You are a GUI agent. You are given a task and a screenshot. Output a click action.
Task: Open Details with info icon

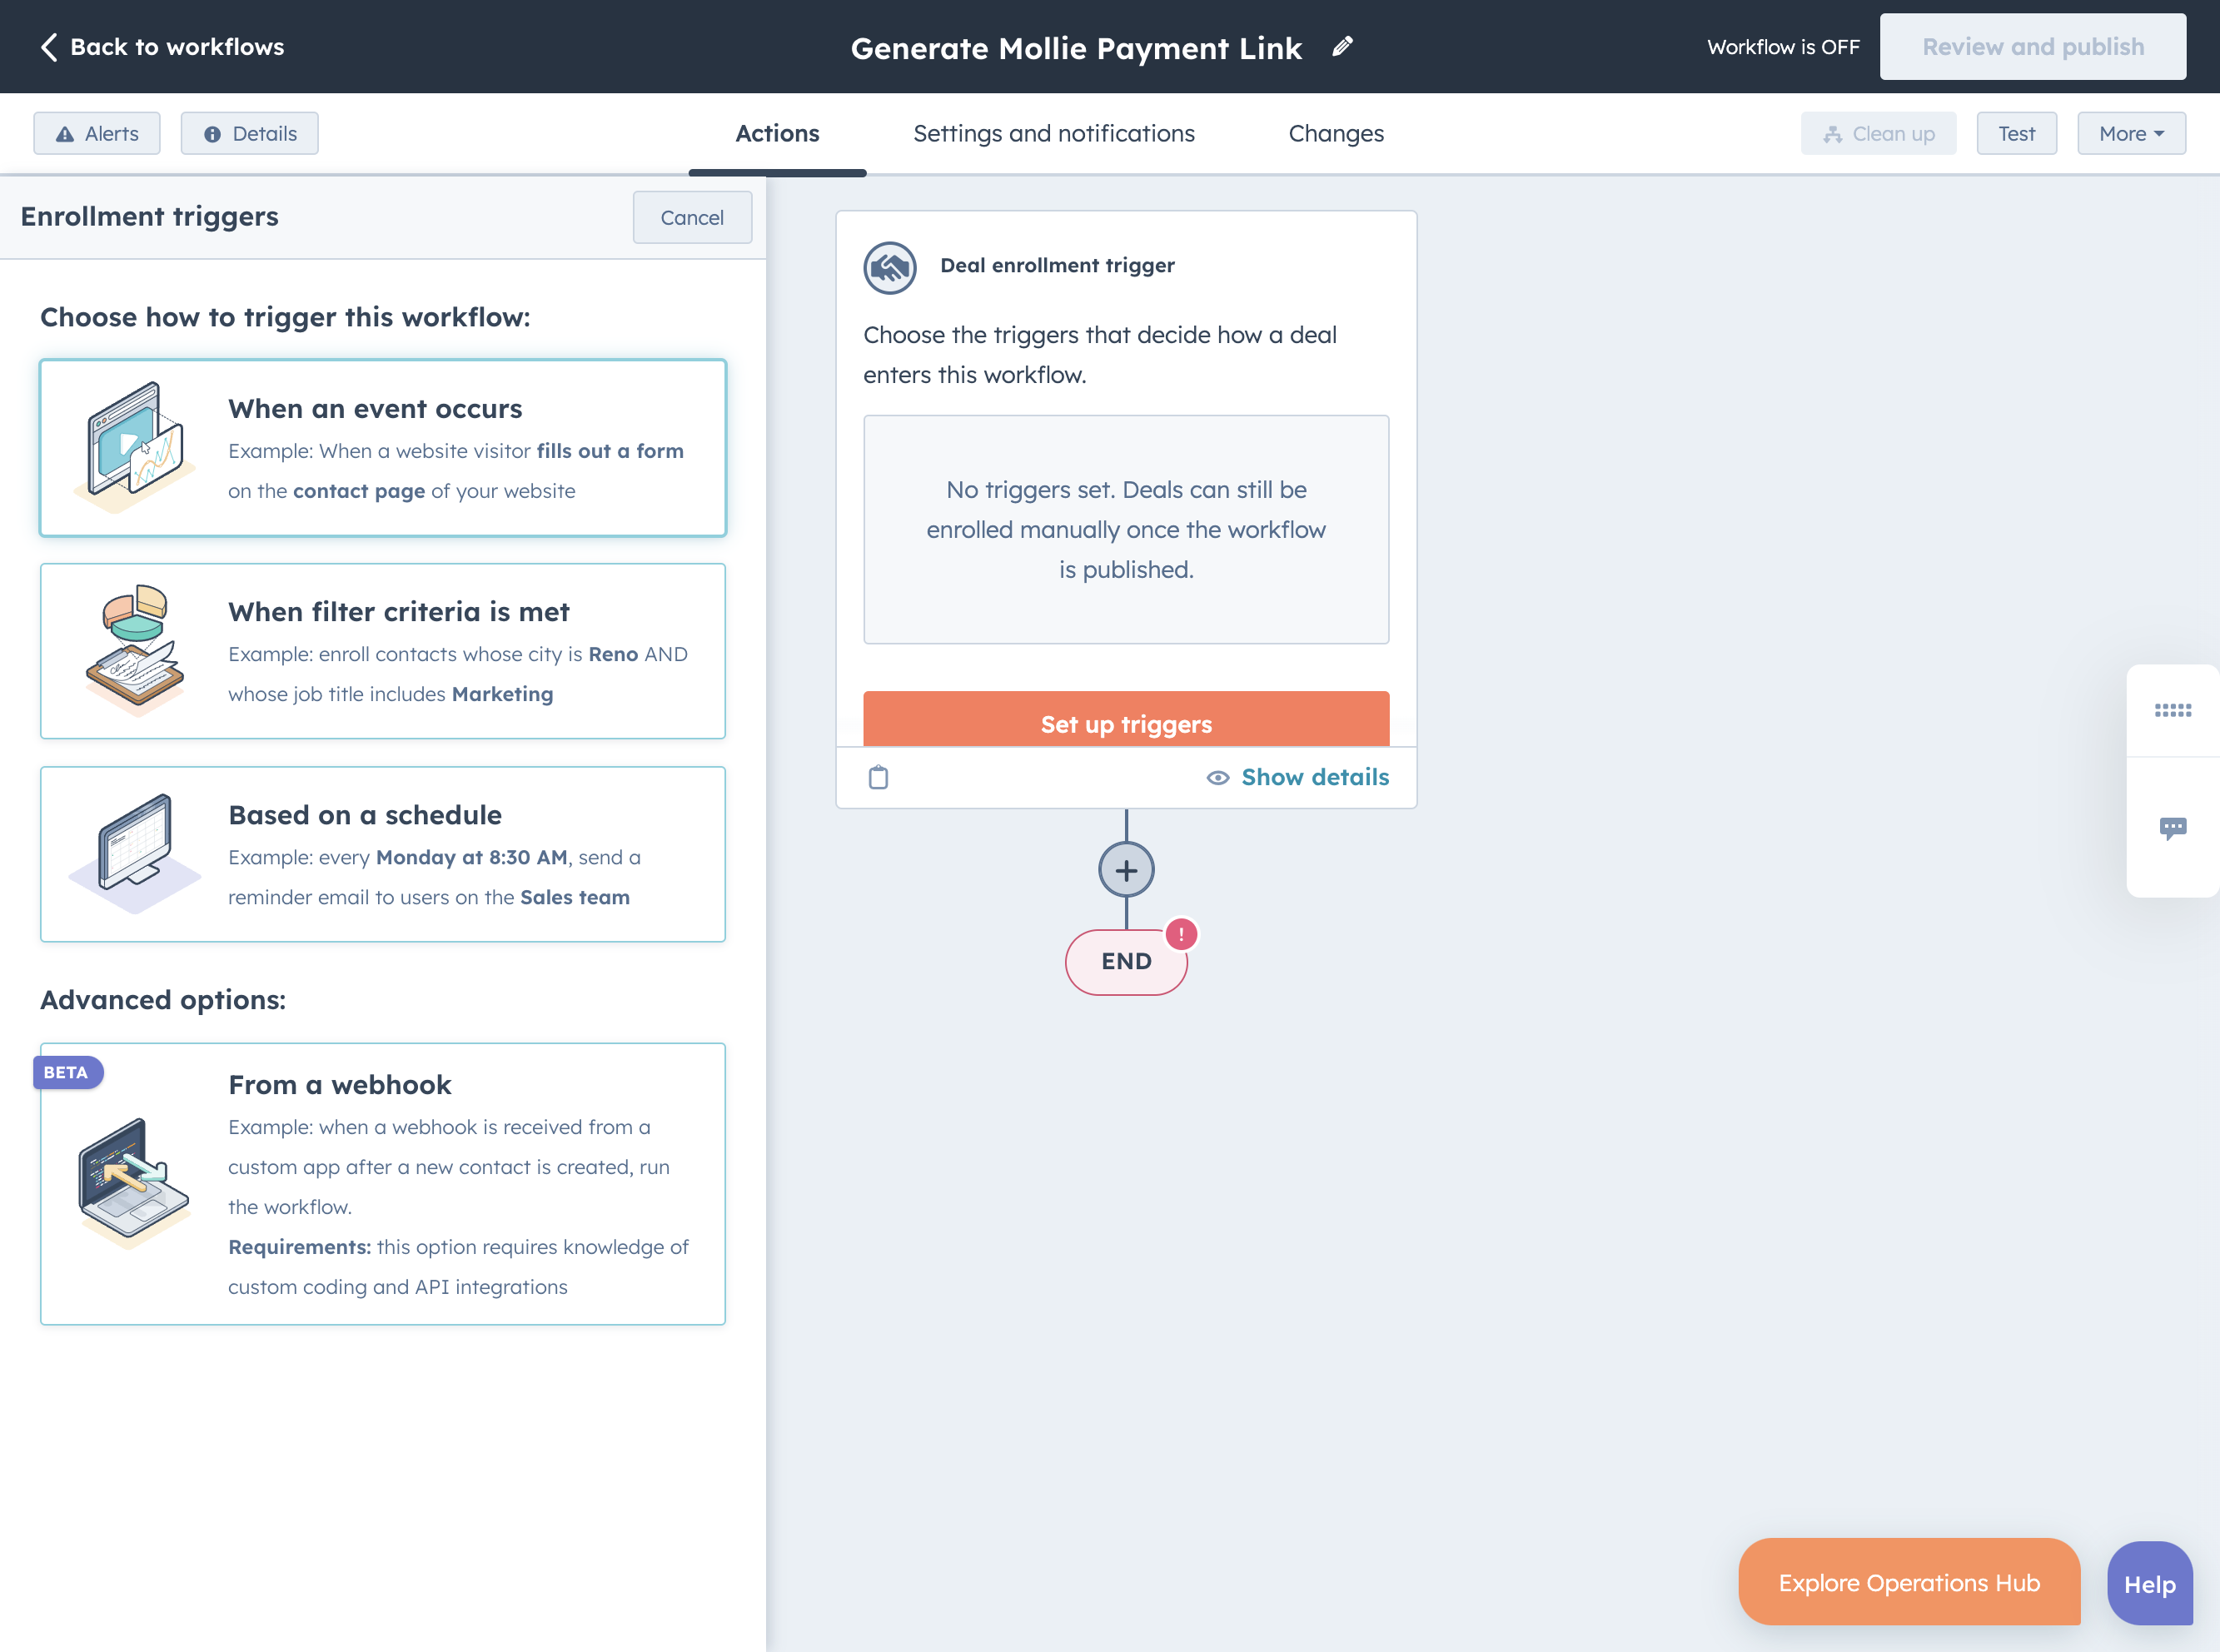(250, 133)
